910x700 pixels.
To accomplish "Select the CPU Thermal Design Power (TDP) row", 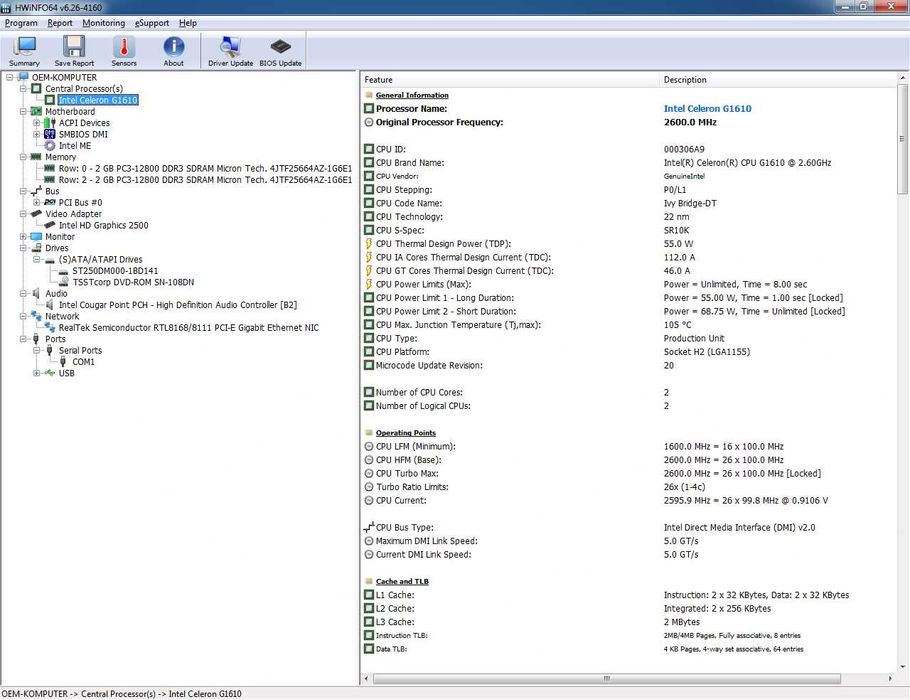I will [x=630, y=244].
